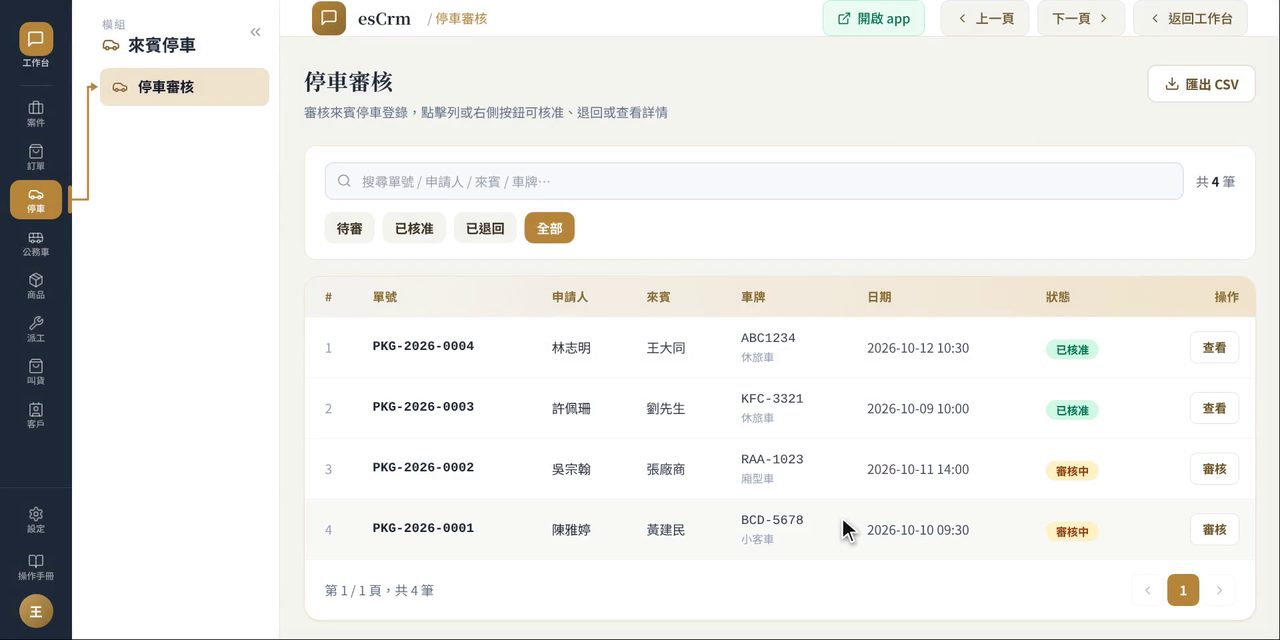The height and width of the screenshot is (640, 1280).
Task: Open the 訂單 orders sidebar icon
Action: click(36, 157)
